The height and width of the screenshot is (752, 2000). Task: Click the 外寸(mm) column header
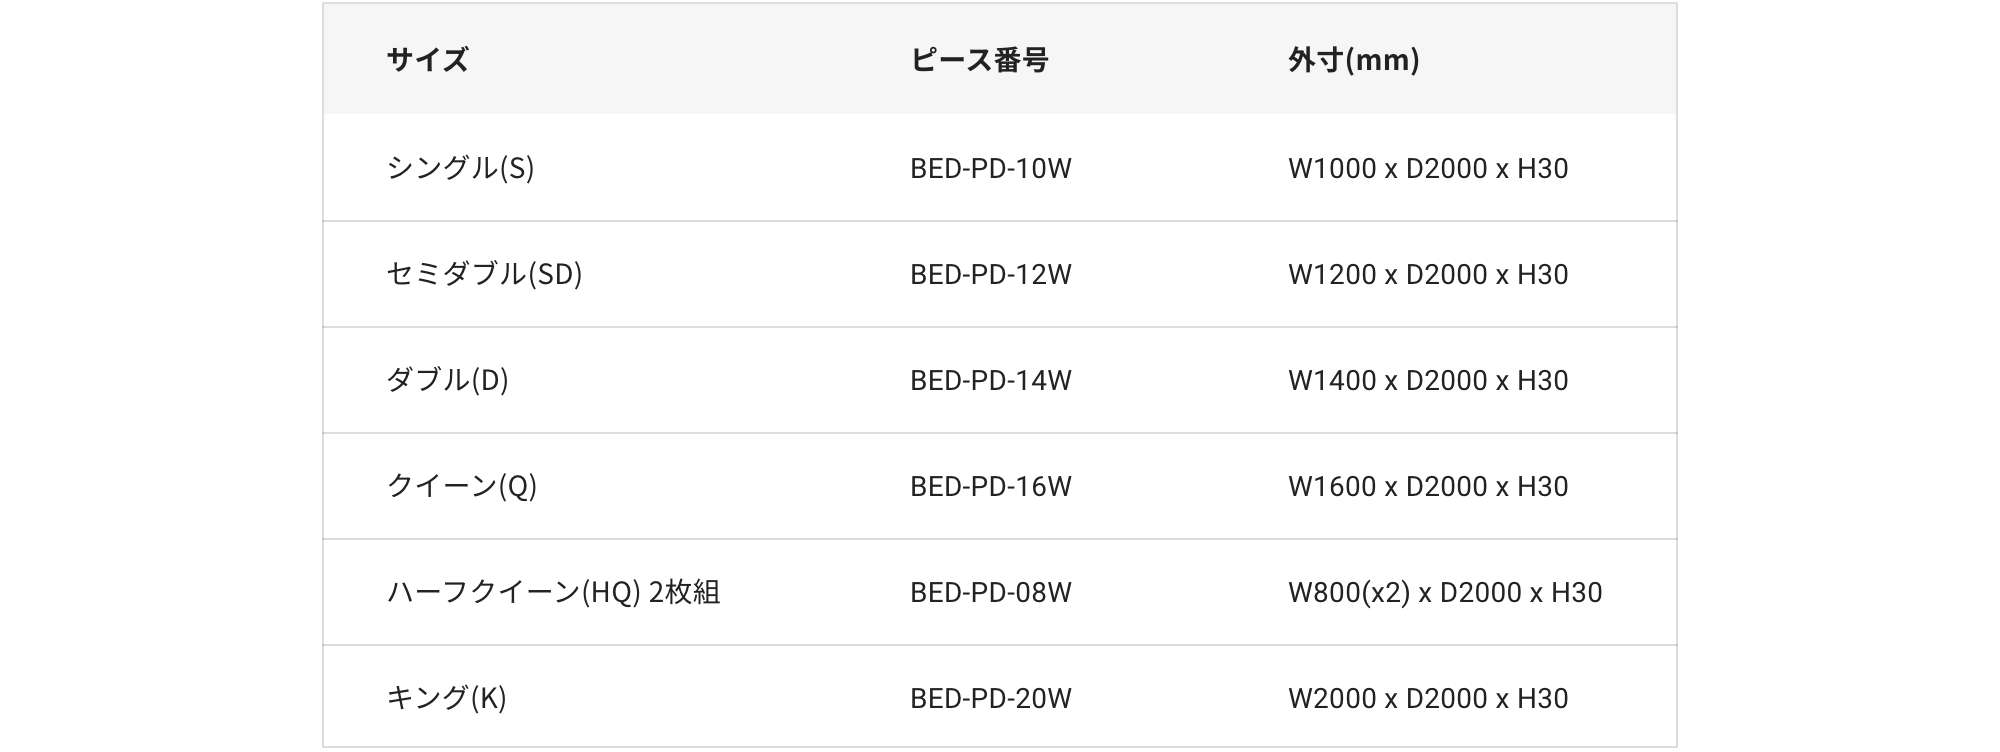[x=1353, y=60]
